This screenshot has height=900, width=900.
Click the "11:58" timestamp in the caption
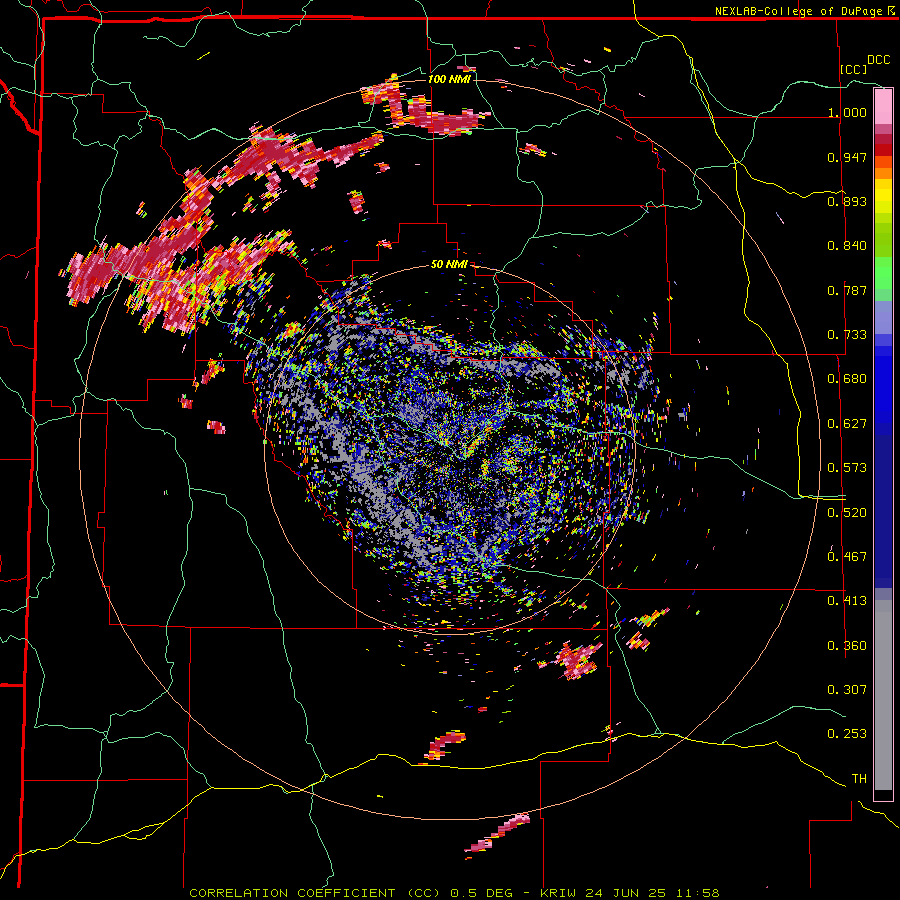click(x=696, y=893)
